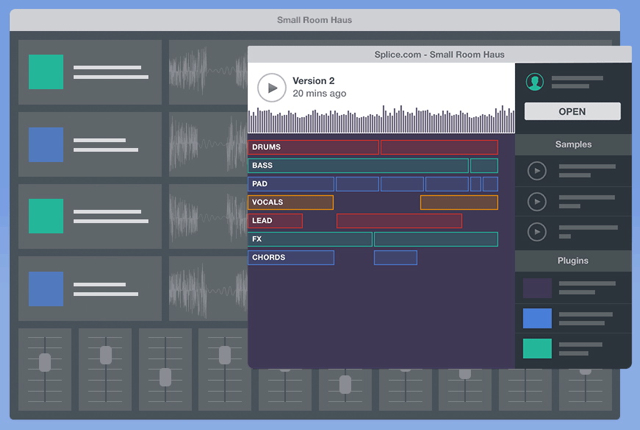The image size is (640, 430).
Task: Select the green plugin icon
Action: coord(537,349)
